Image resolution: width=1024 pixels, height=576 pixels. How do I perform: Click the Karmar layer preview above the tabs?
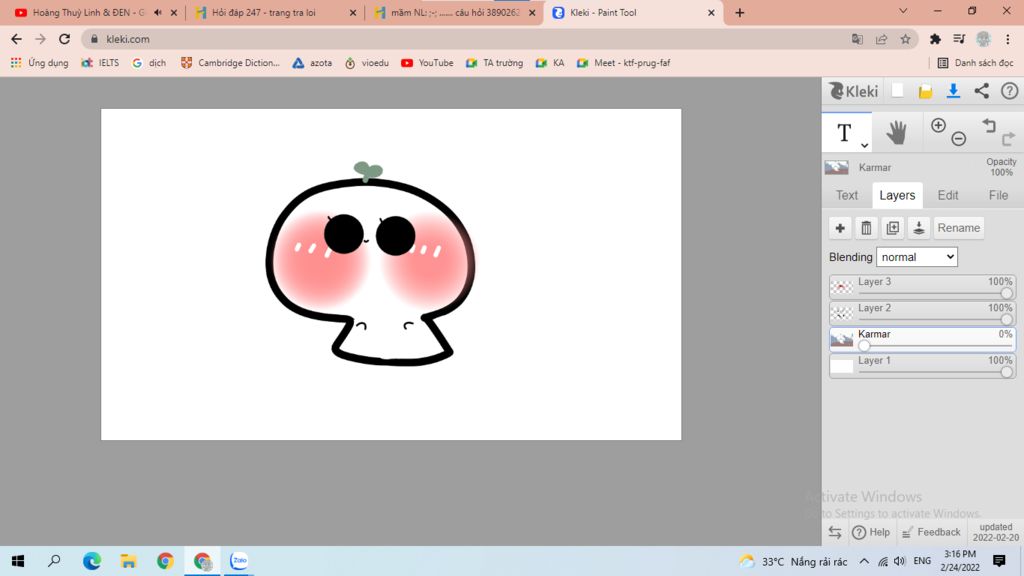[837, 167]
